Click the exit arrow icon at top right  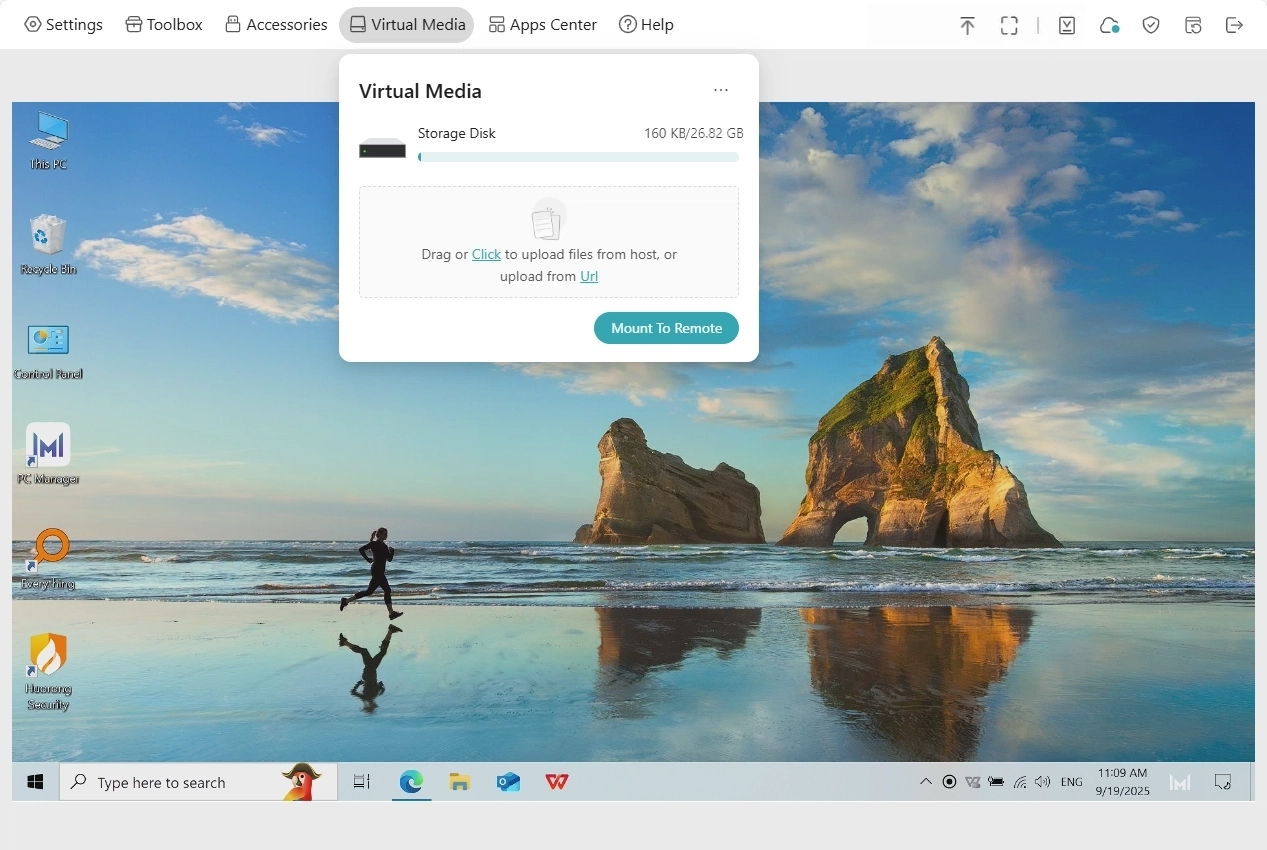(x=1234, y=26)
